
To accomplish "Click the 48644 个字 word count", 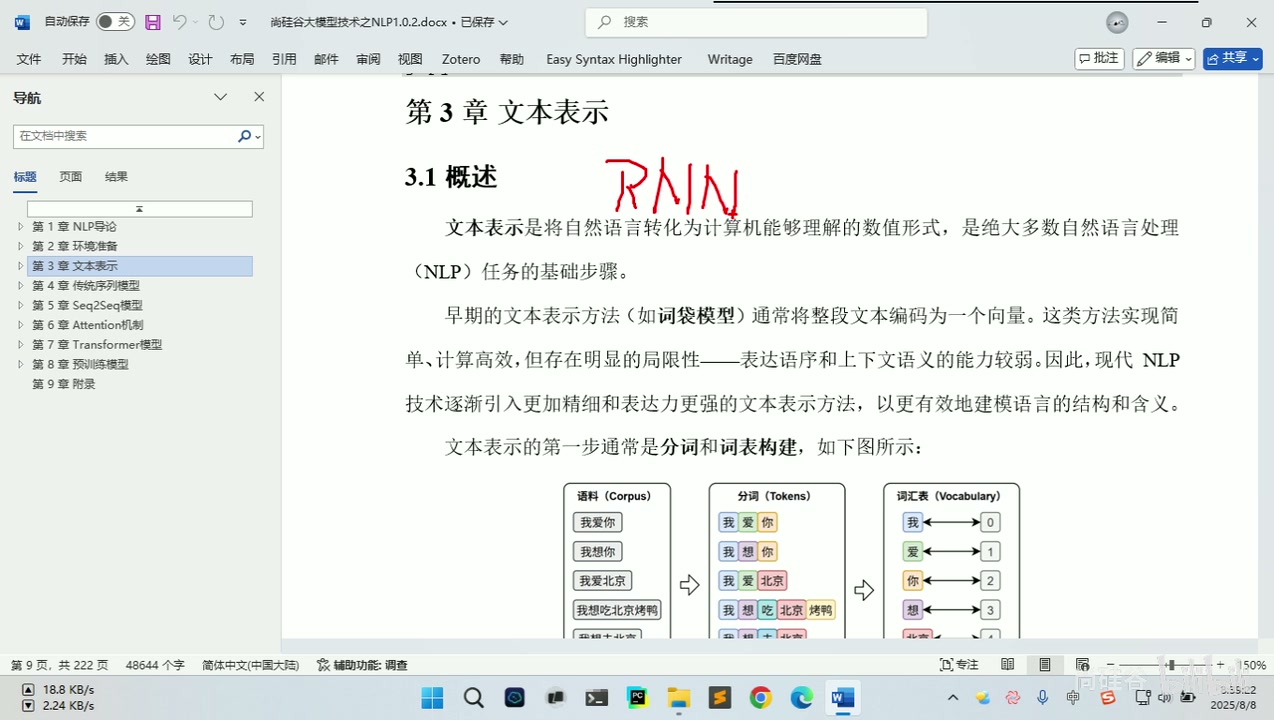I will click(155, 665).
